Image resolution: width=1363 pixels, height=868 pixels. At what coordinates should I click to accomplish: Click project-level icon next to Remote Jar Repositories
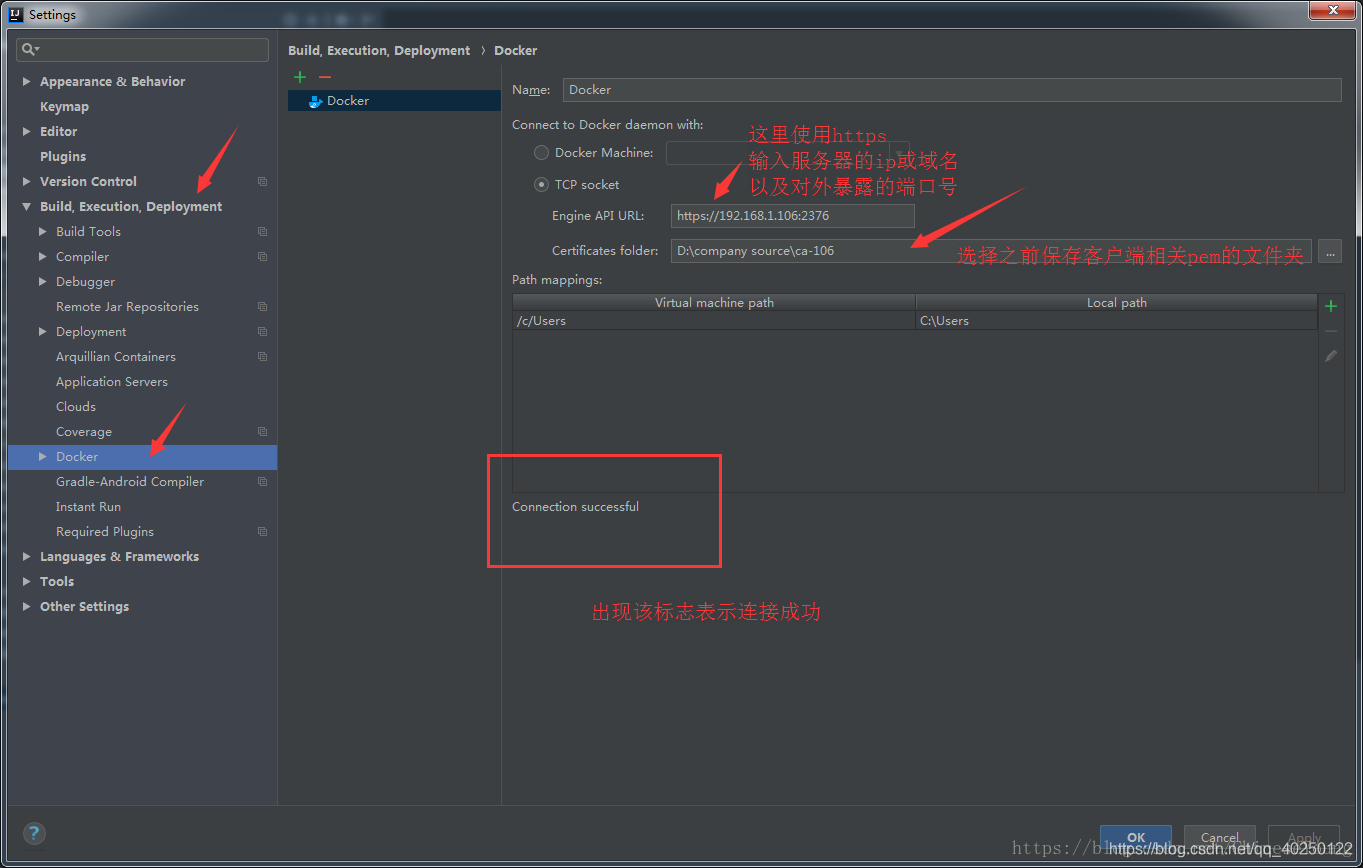262,307
